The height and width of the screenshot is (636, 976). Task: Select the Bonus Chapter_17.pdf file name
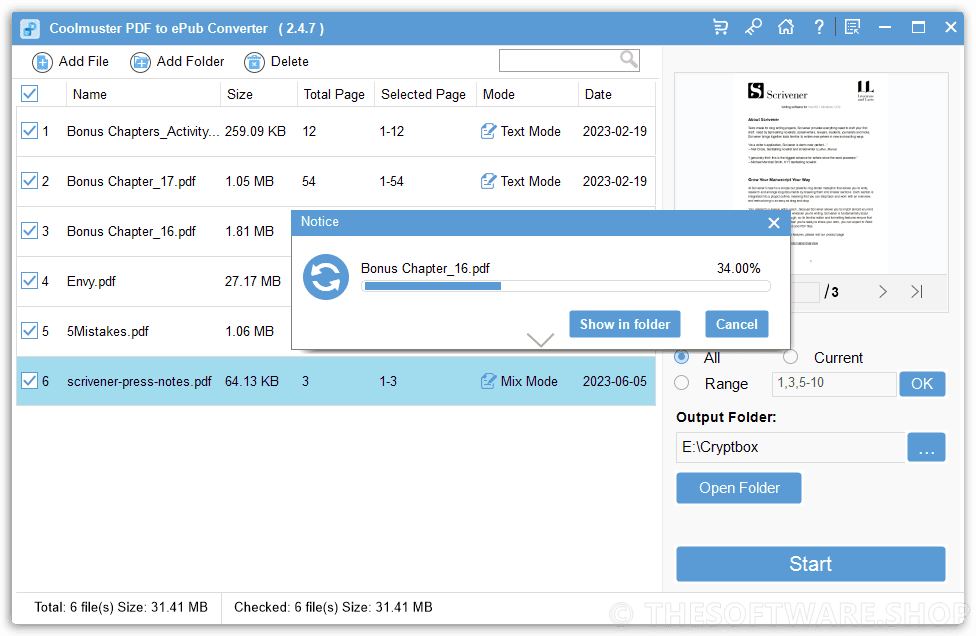[x=131, y=182]
